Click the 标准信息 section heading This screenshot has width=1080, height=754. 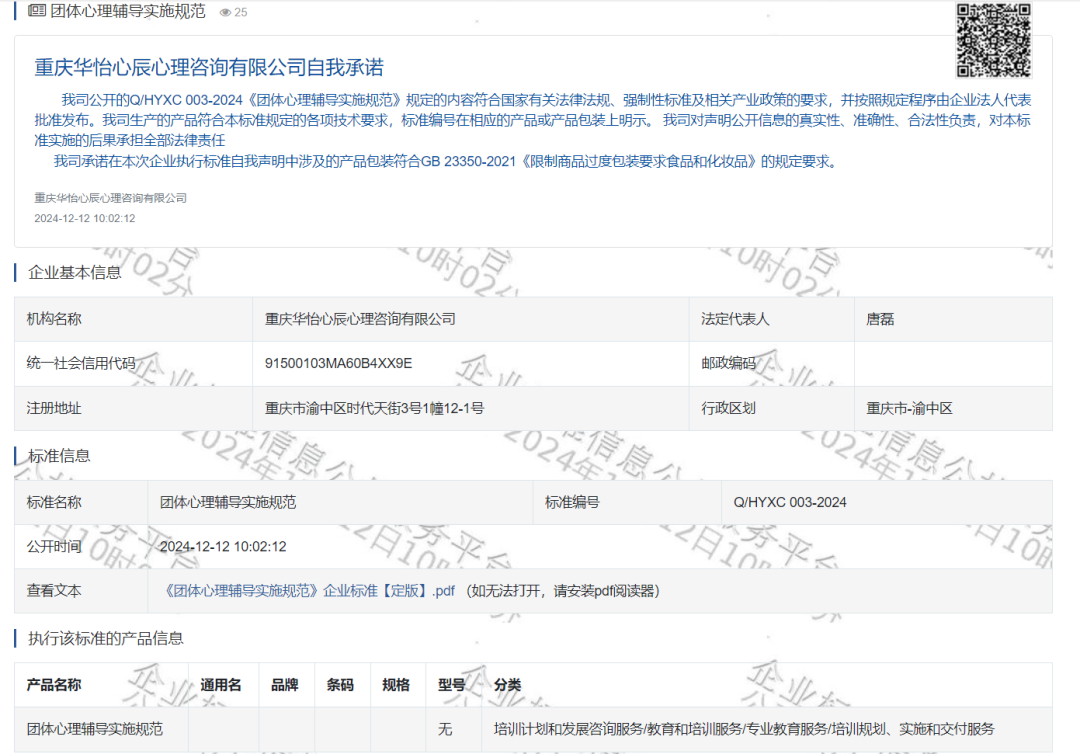click(59, 456)
